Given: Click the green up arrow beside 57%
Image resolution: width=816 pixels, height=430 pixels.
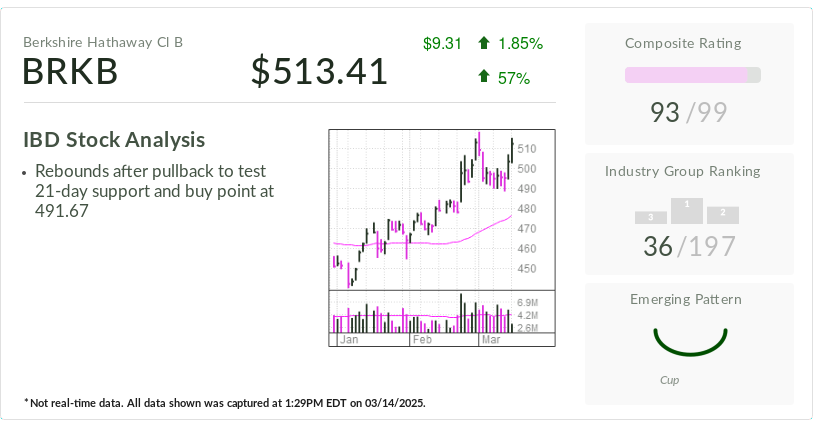Looking at the screenshot, I should click(x=484, y=76).
